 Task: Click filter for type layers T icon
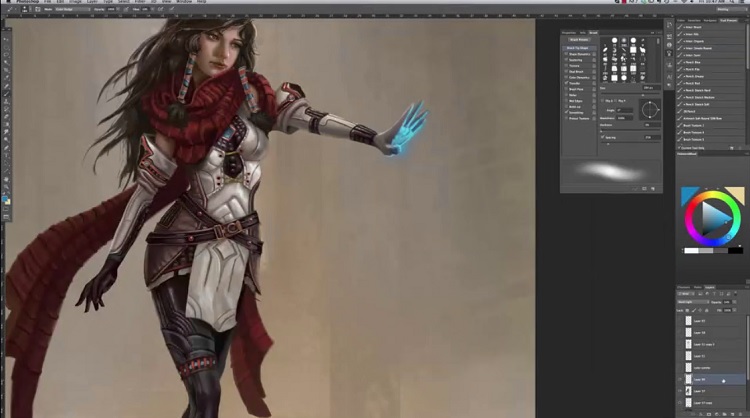(x=714, y=294)
